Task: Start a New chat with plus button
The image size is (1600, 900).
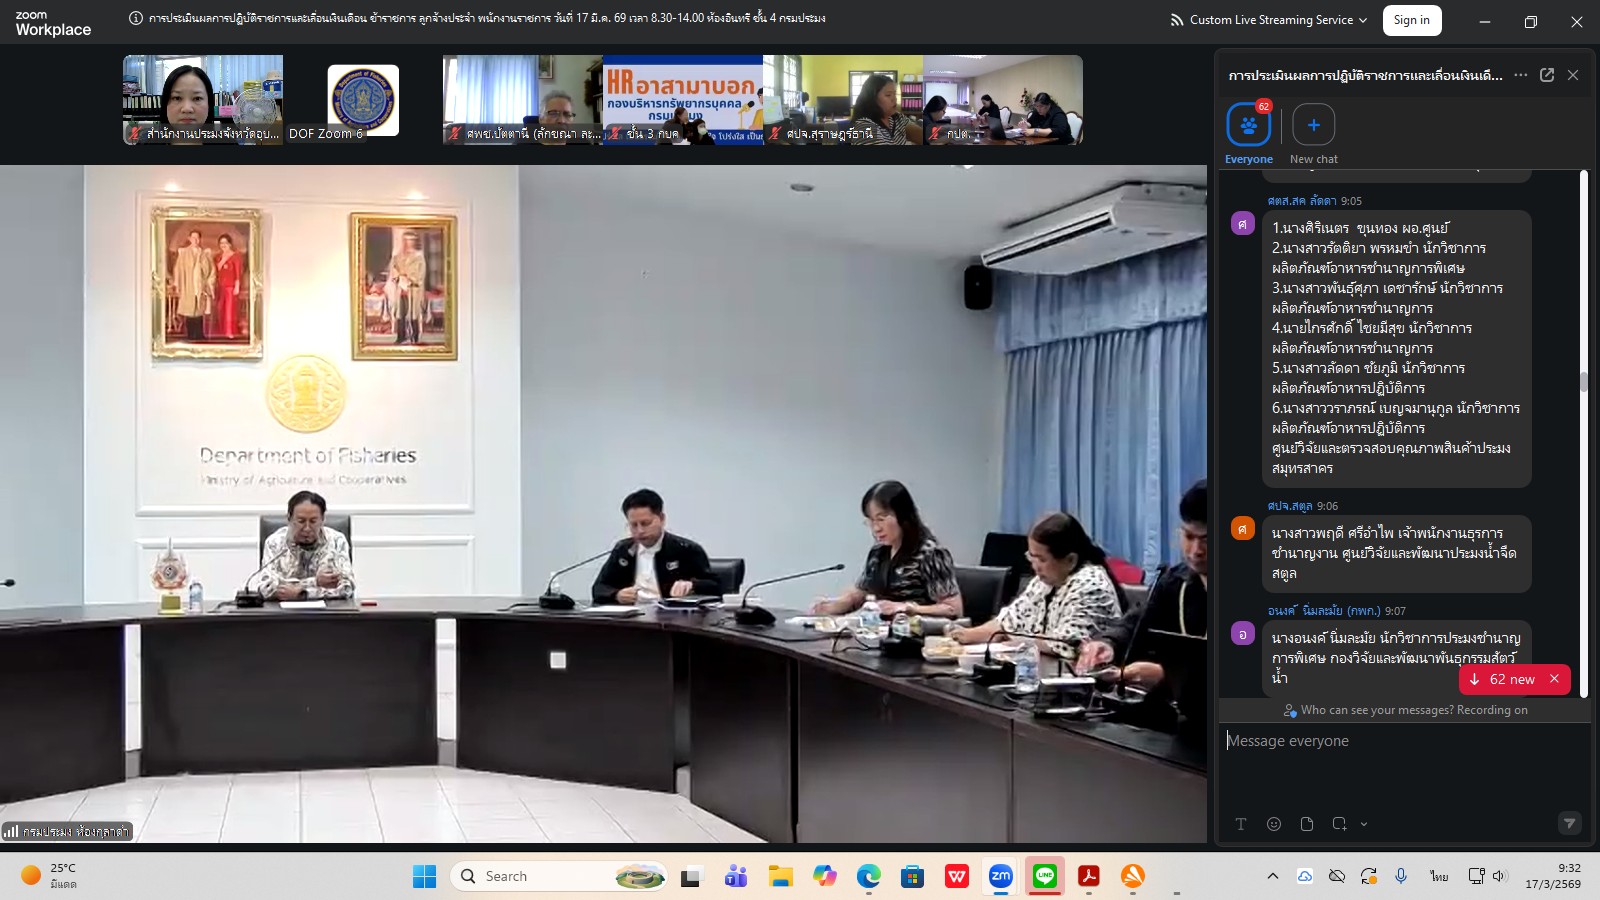Action: click(x=1313, y=125)
